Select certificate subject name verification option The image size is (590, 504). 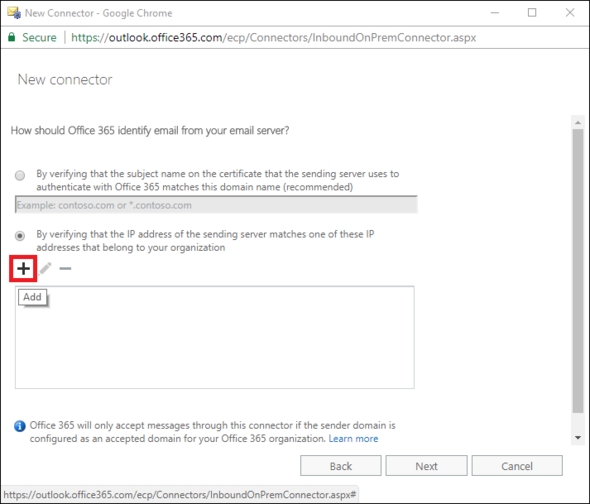20,175
